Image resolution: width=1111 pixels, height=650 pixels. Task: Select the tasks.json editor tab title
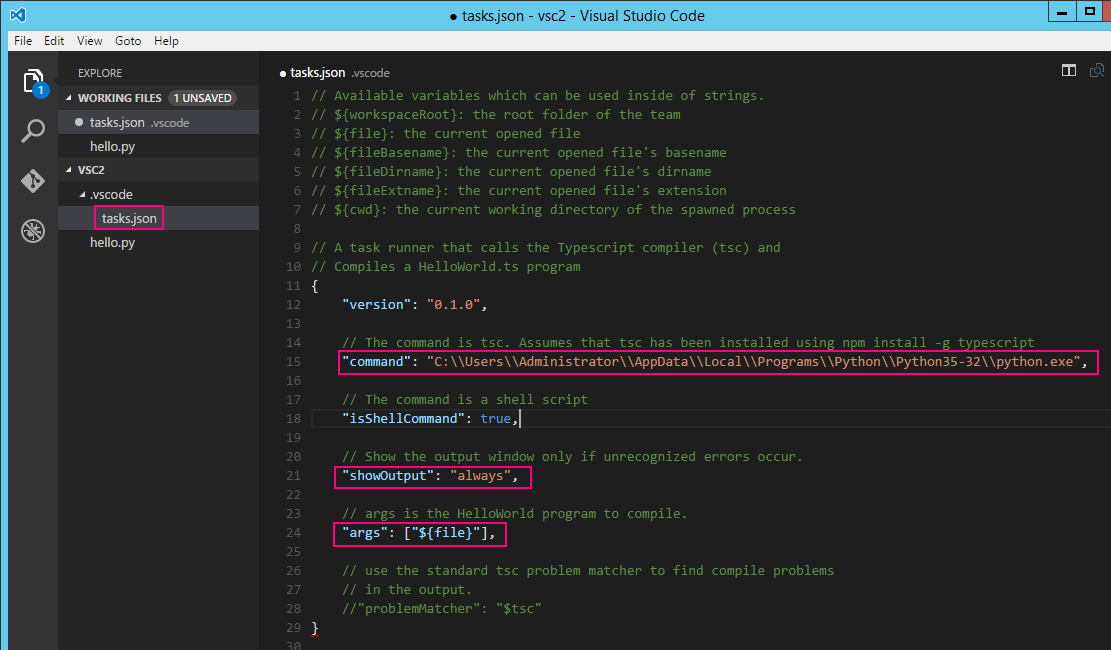tap(317, 72)
